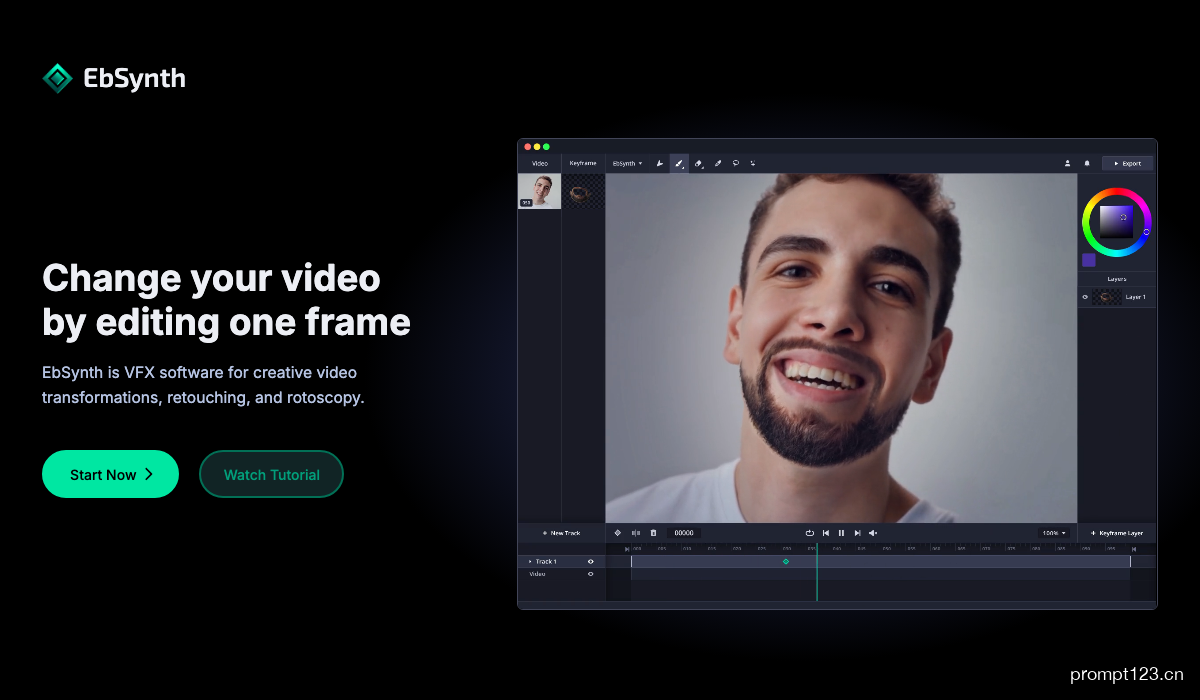Click the Export button

[x=1127, y=163]
